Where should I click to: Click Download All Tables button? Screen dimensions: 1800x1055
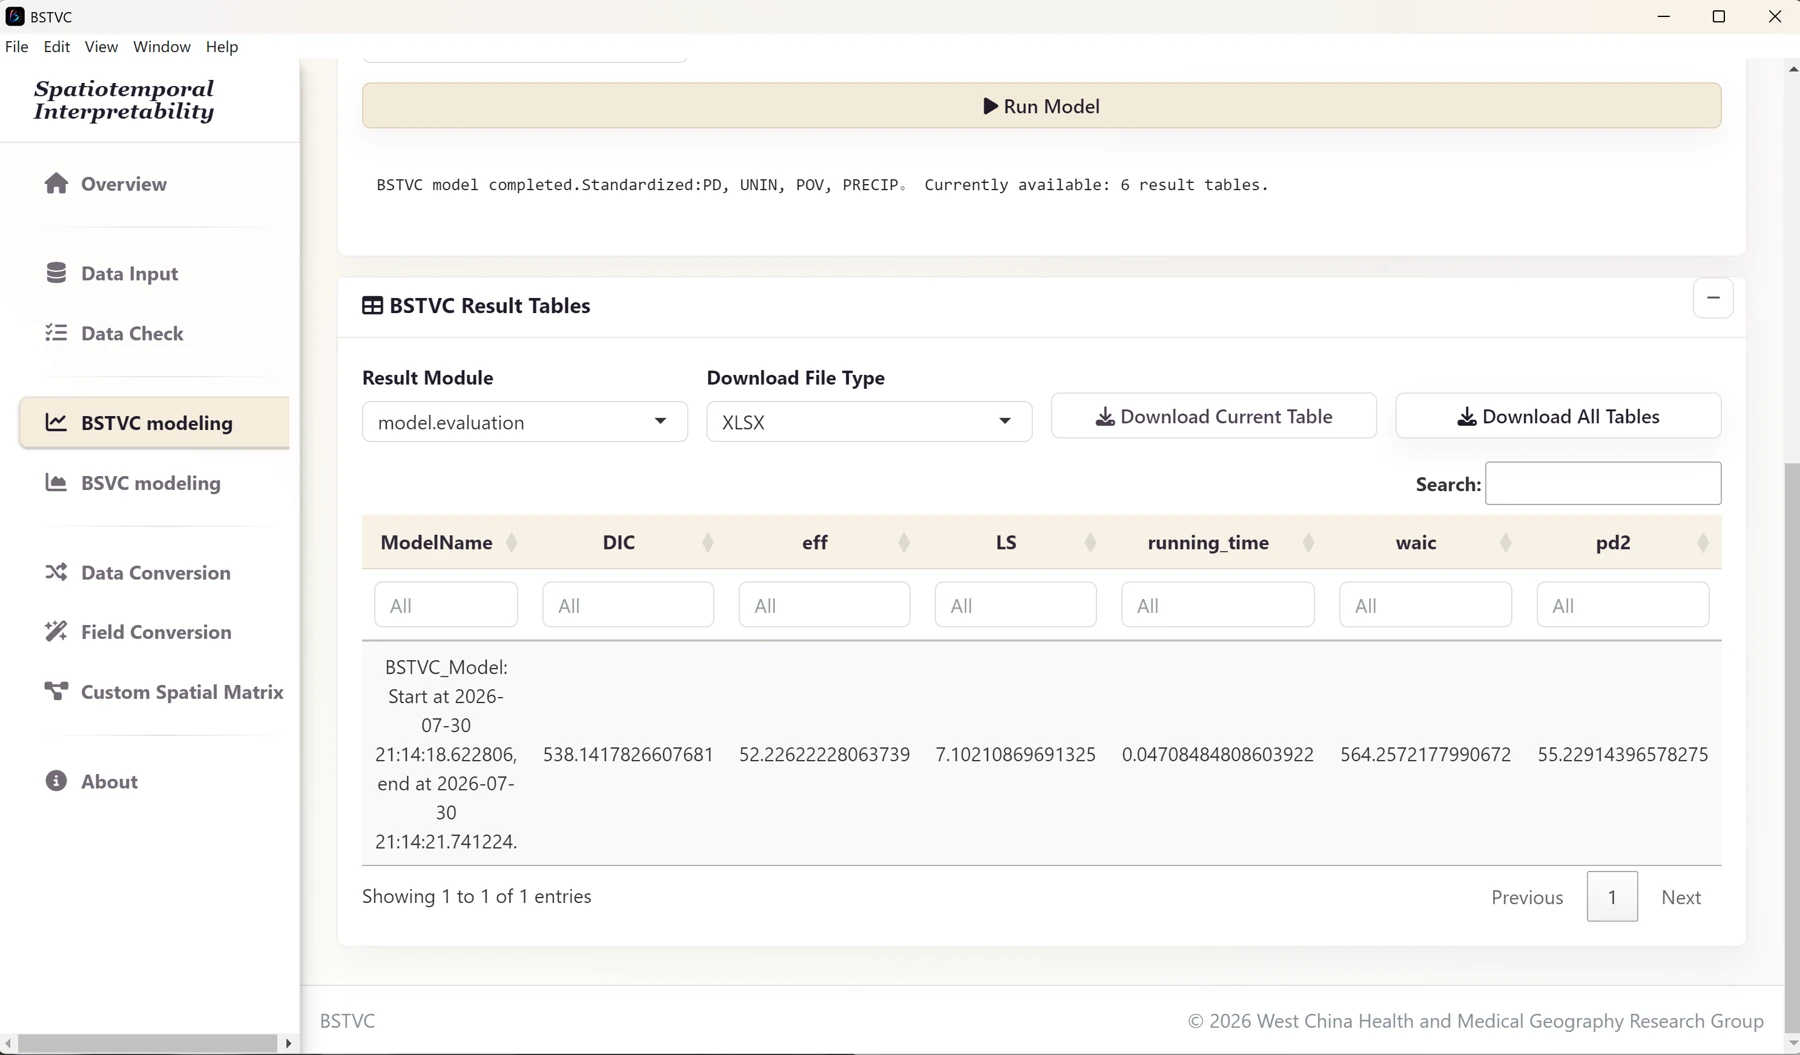tap(1558, 416)
